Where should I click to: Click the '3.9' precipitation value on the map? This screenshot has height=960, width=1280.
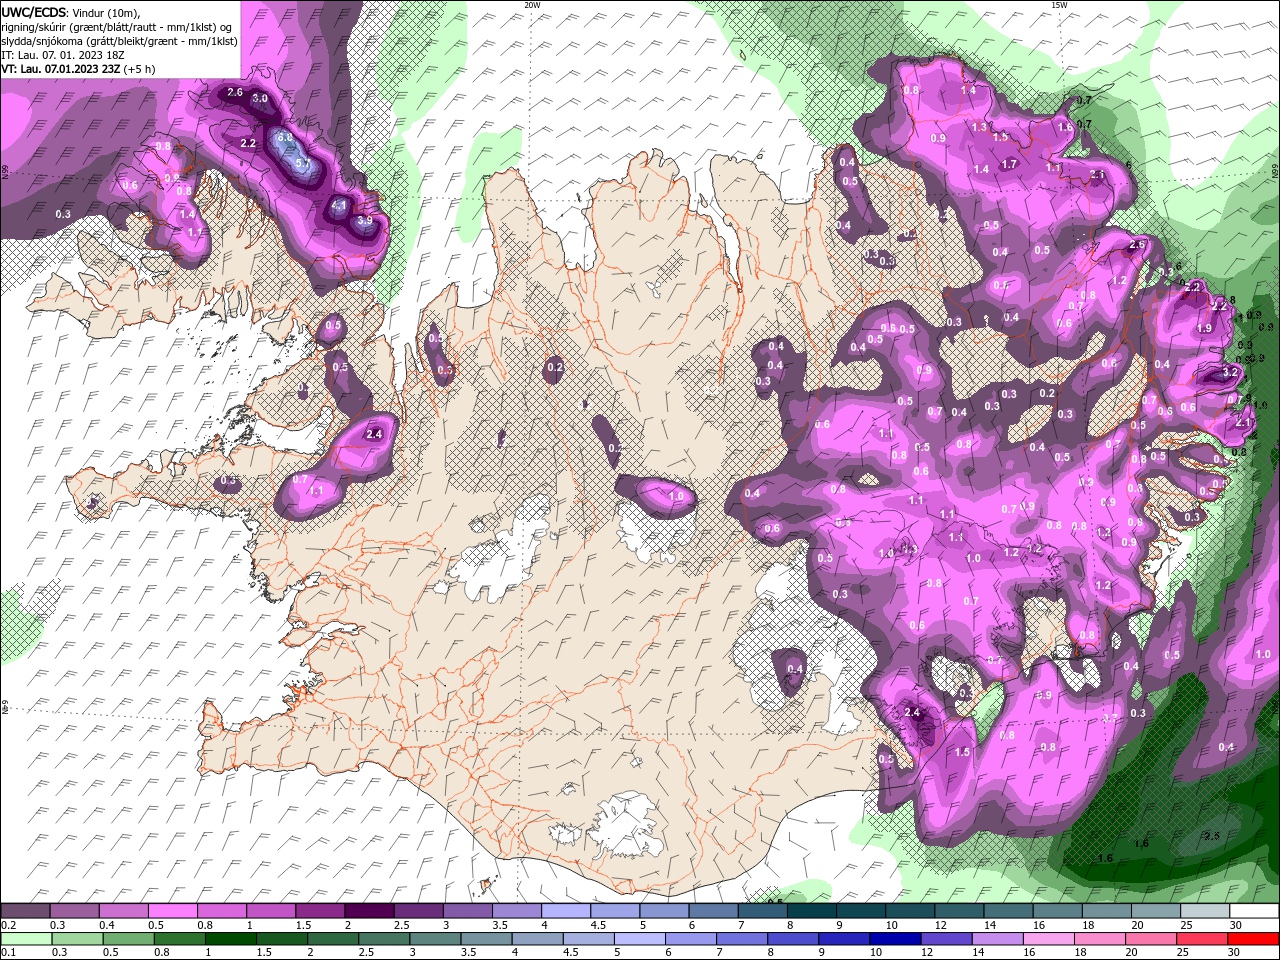365,220
